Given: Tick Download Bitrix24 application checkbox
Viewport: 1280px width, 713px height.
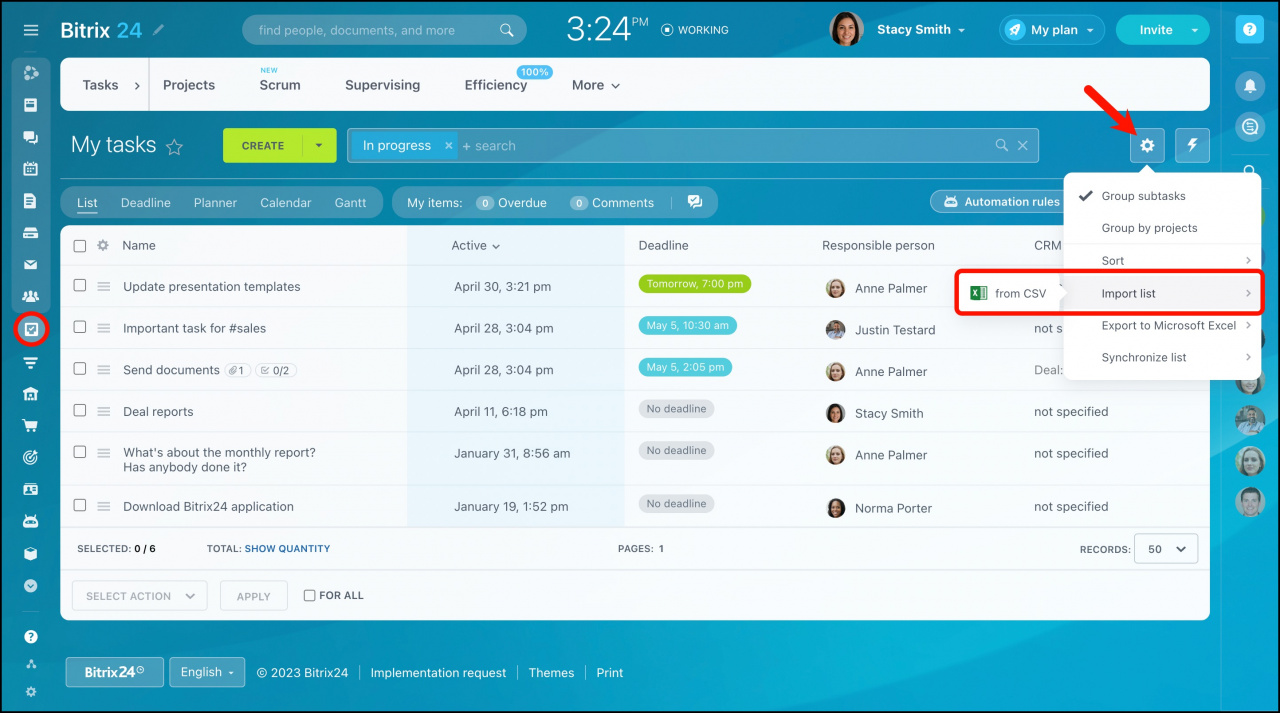Looking at the screenshot, I should [80, 505].
